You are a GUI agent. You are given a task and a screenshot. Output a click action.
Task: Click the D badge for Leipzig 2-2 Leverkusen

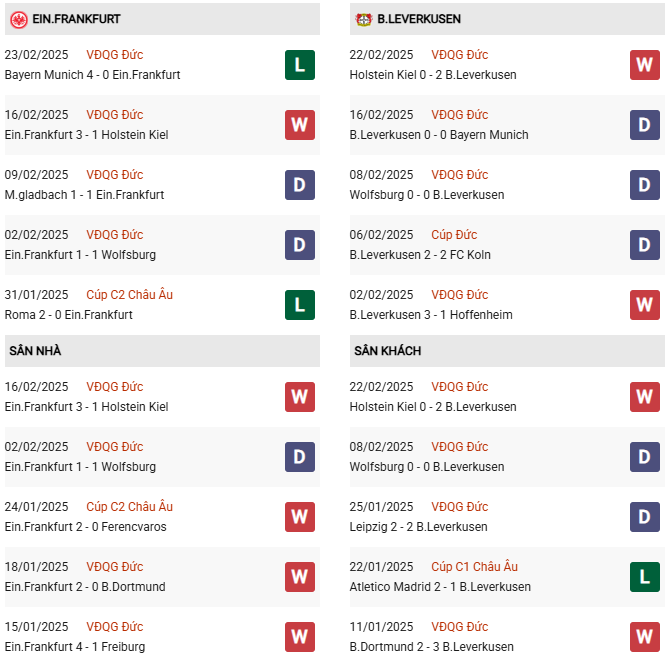(645, 517)
